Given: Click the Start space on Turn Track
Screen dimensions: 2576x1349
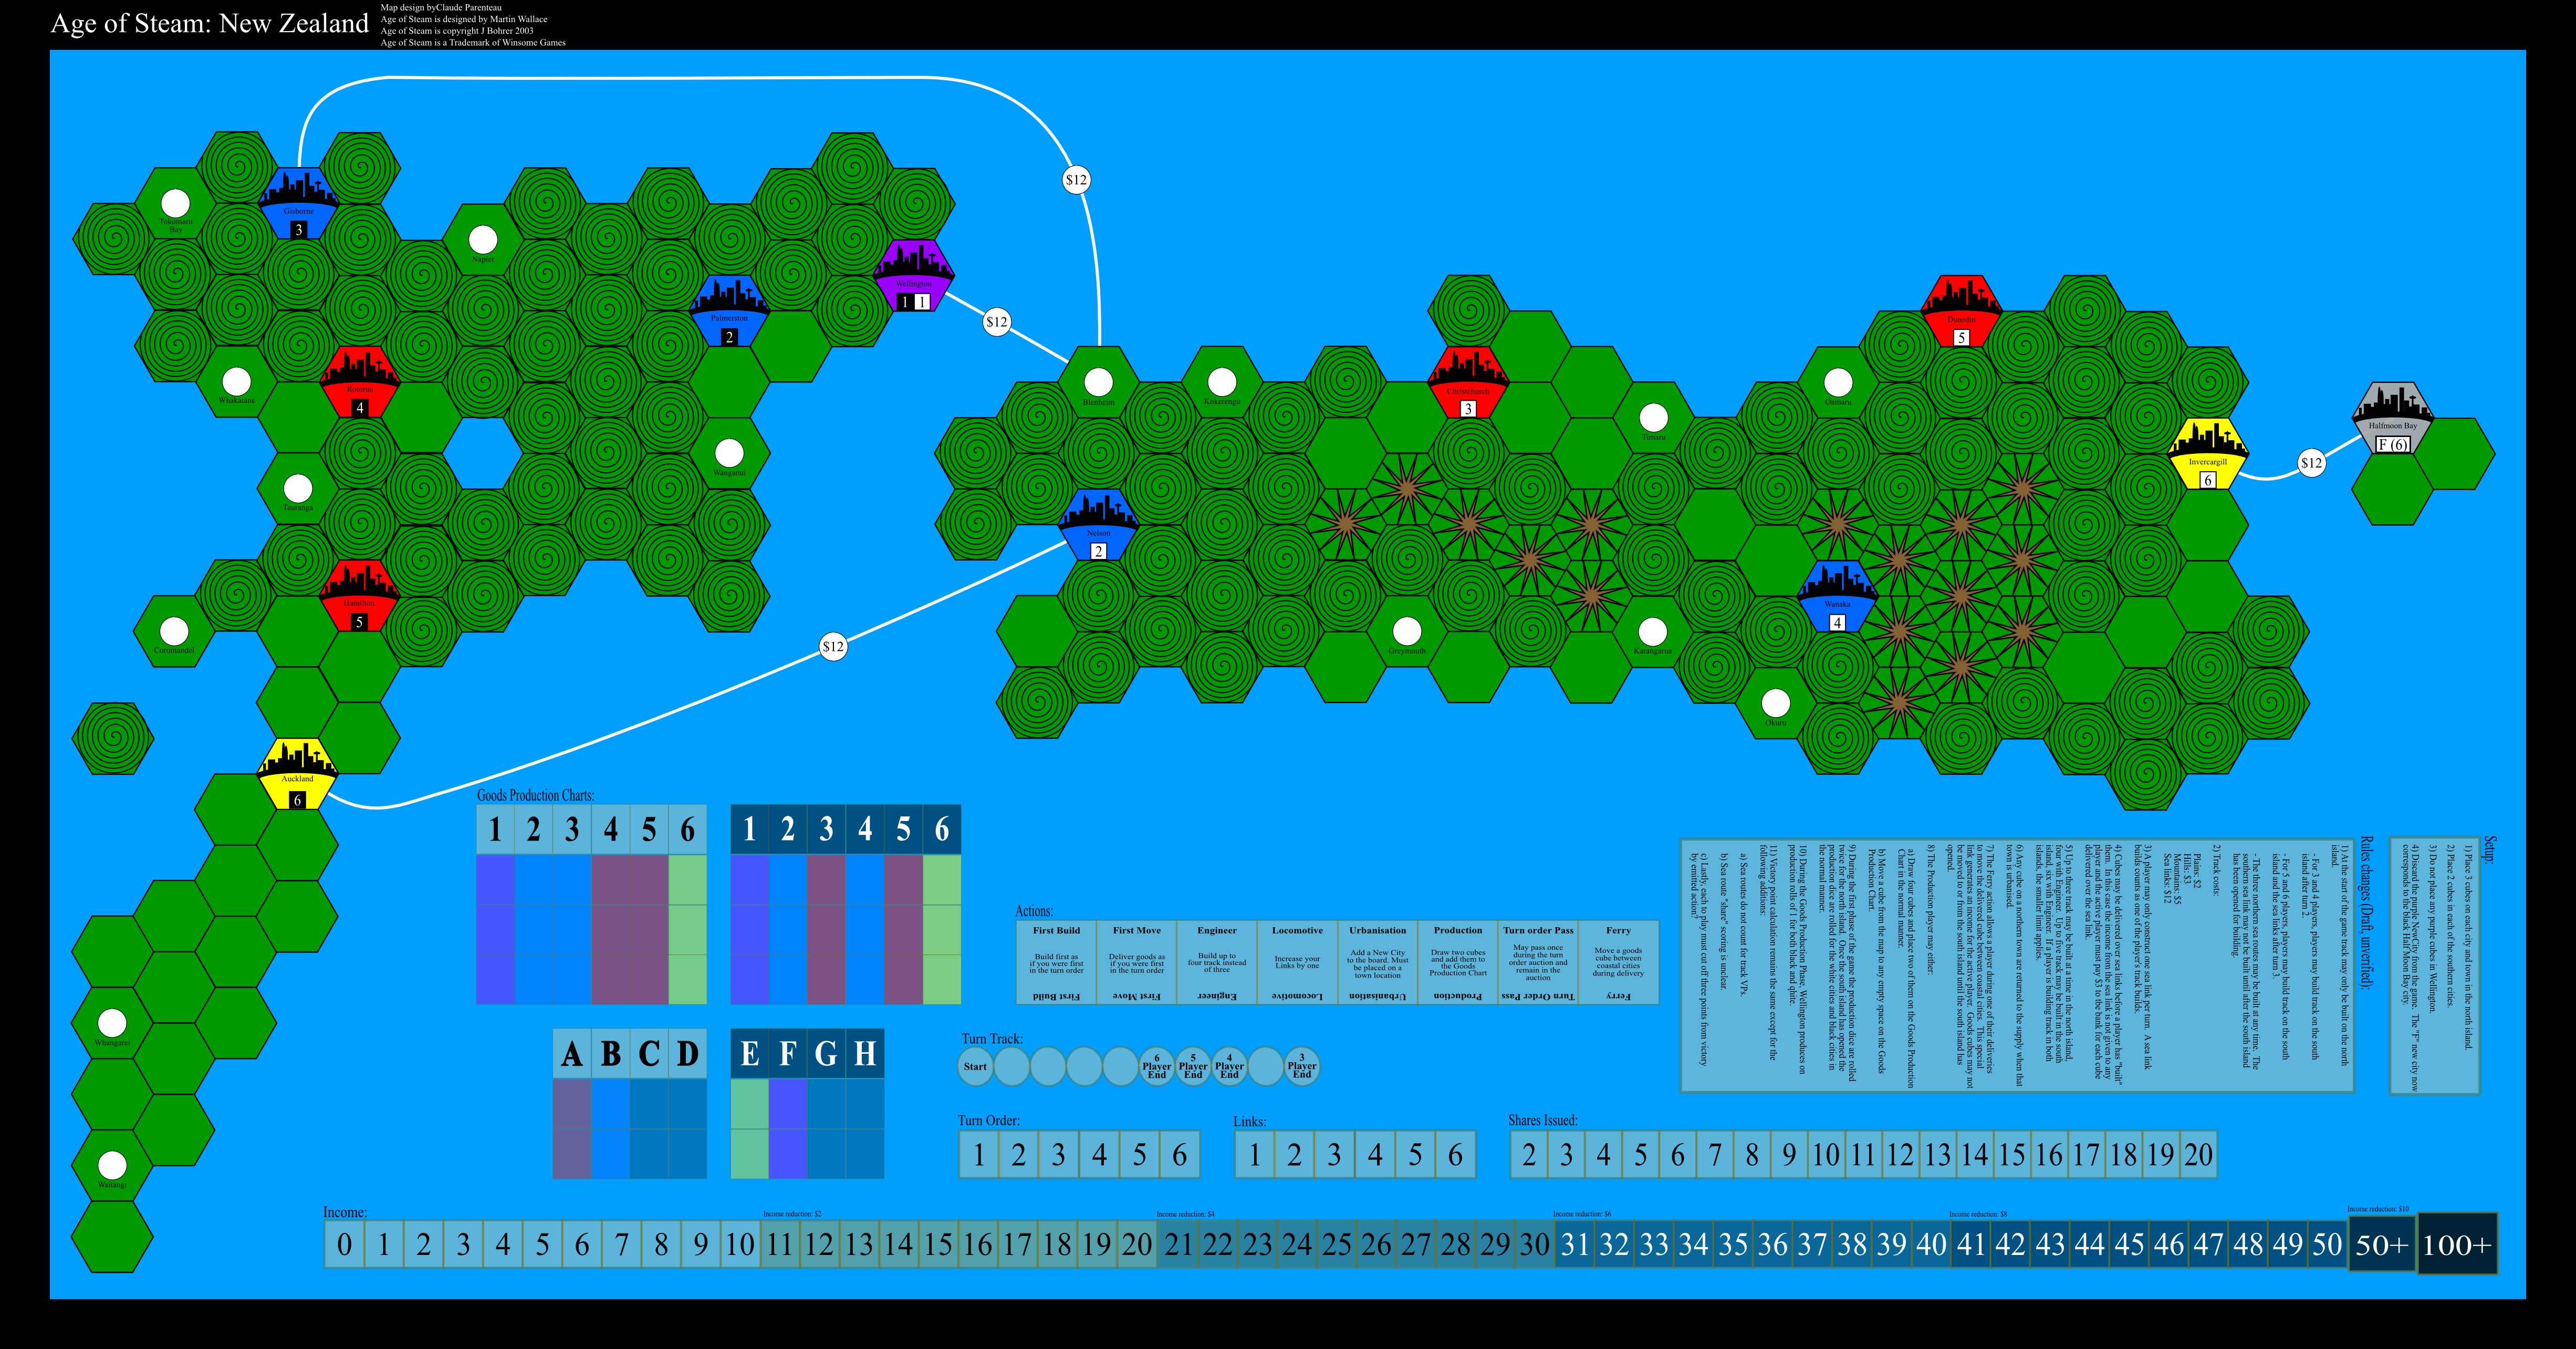Looking at the screenshot, I should pos(975,1066).
